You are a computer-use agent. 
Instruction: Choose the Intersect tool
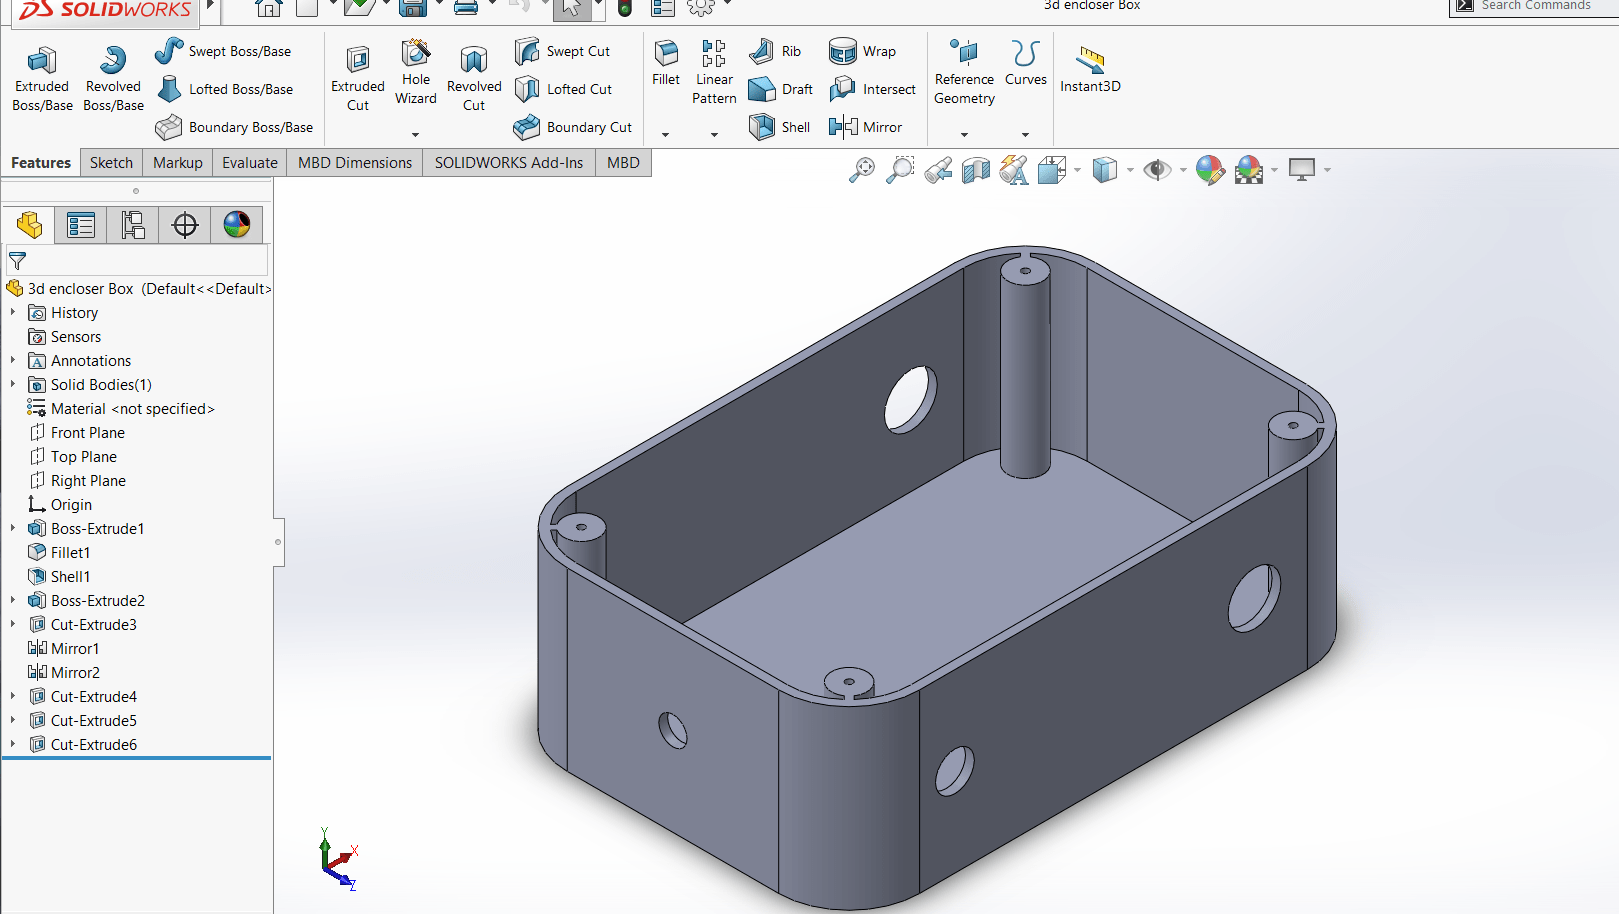point(873,89)
